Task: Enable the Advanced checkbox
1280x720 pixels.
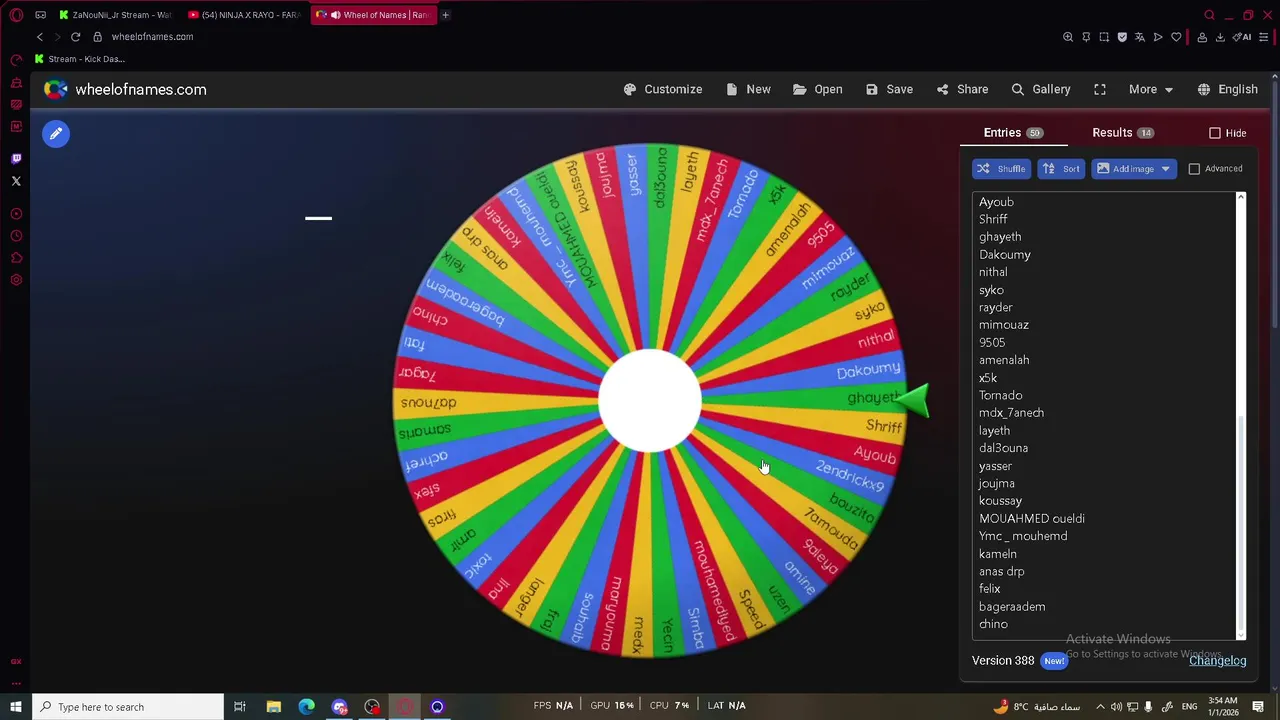Action: [1194, 169]
